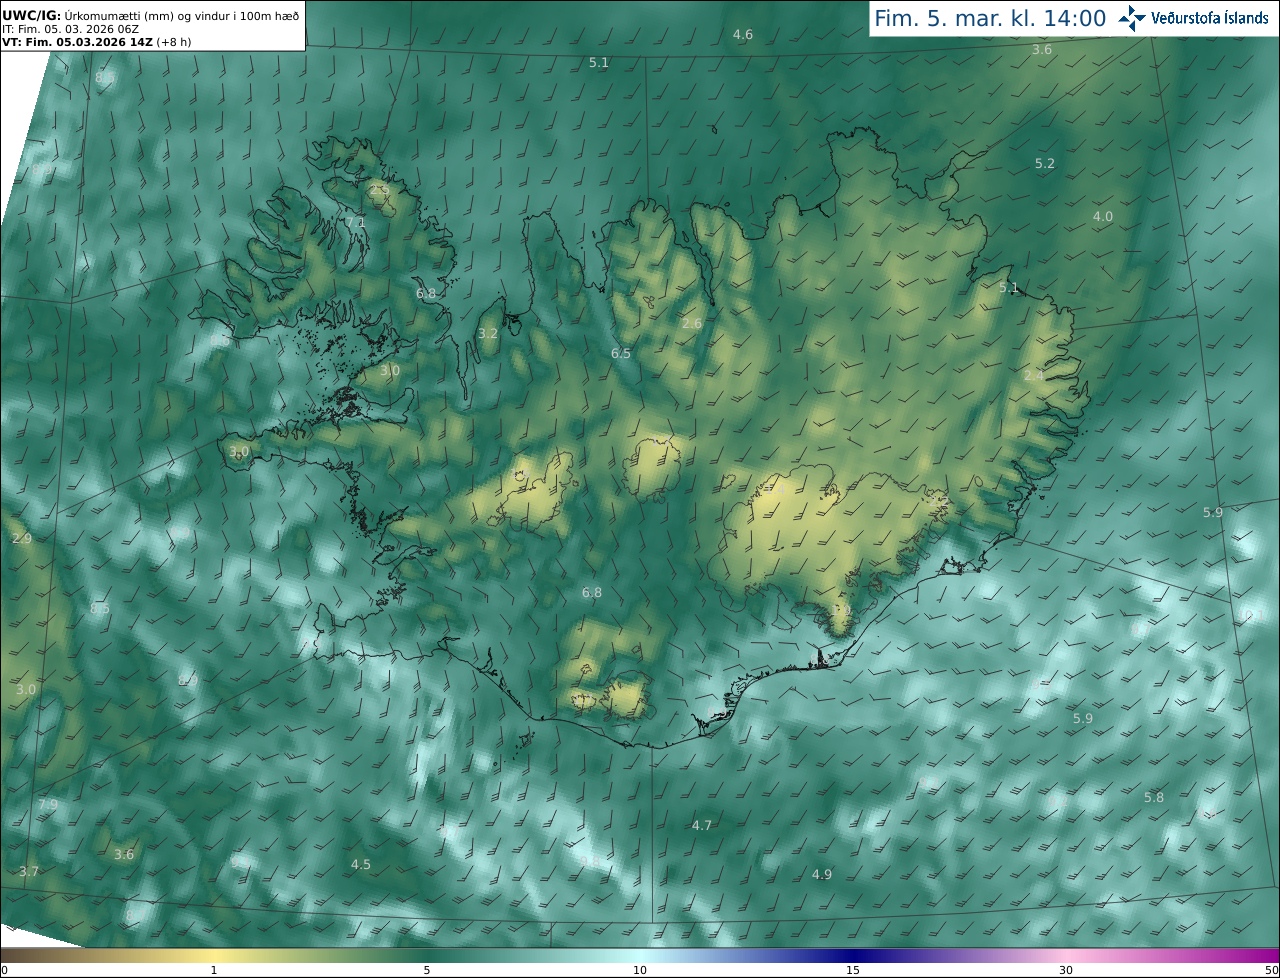Click the Veðurstofa Íslands logo symbol
The width and height of the screenshot is (1280, 978).
(x=1131, y=18)
